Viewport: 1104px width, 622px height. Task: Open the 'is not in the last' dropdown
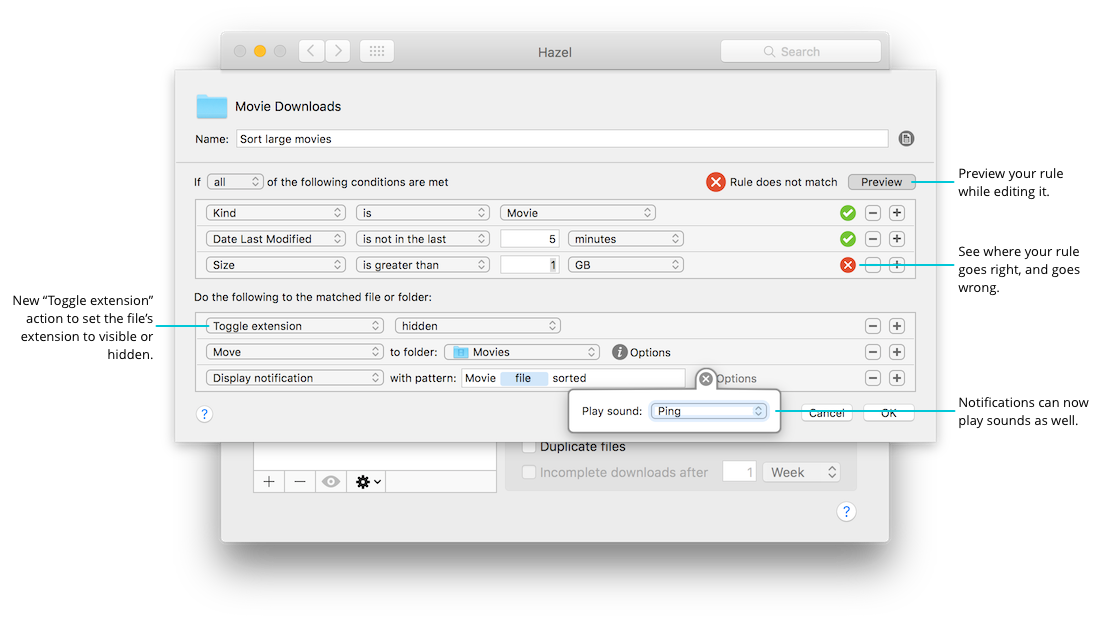[422, 239]
